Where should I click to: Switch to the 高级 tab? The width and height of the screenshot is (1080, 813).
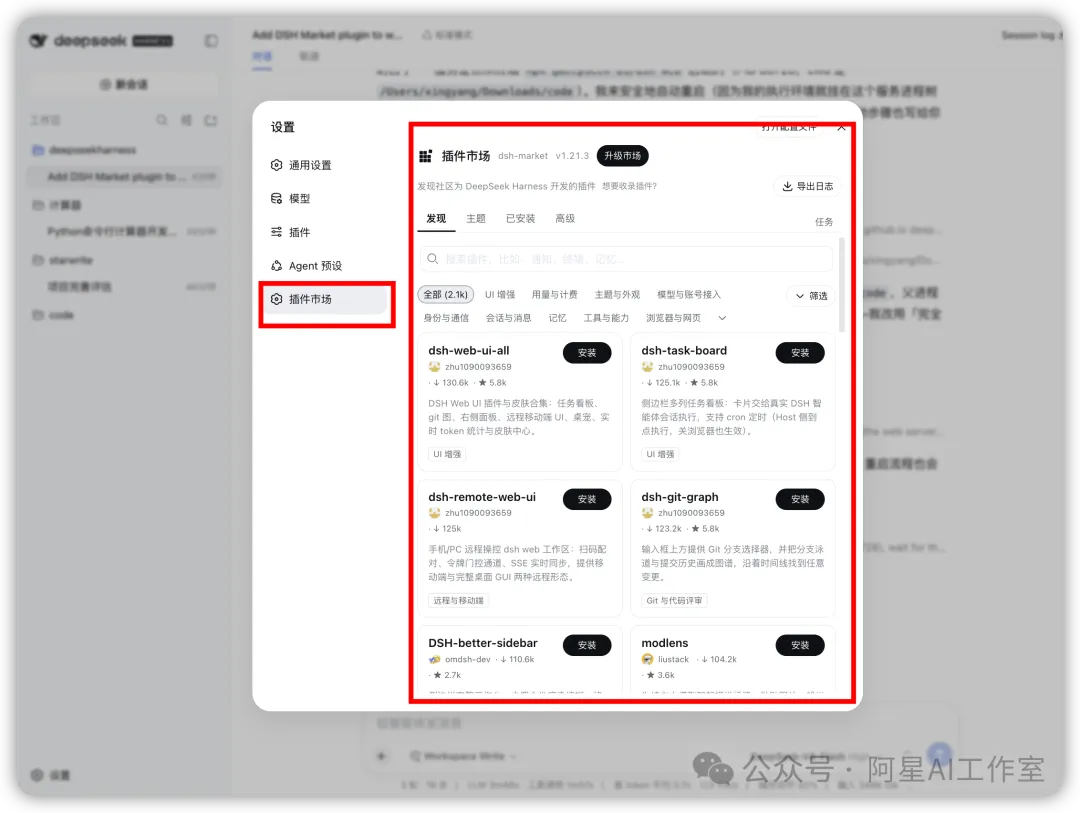tap(565, 218)
